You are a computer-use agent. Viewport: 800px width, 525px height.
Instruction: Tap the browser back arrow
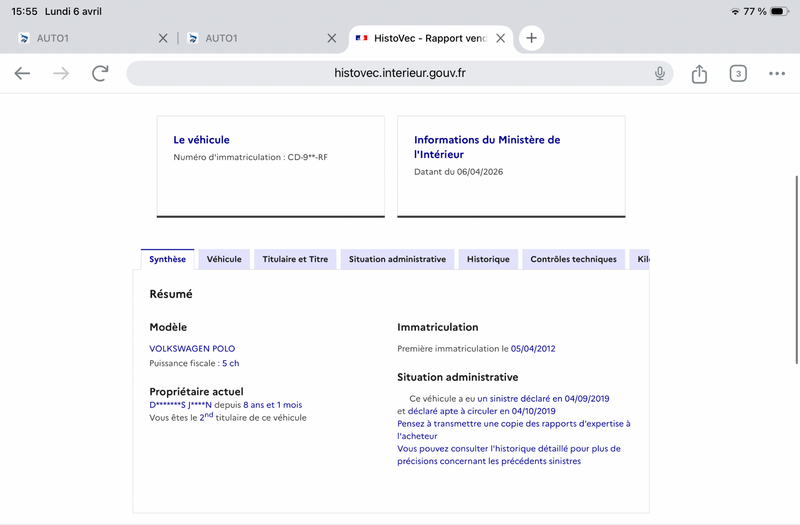(x=22, y=73)
